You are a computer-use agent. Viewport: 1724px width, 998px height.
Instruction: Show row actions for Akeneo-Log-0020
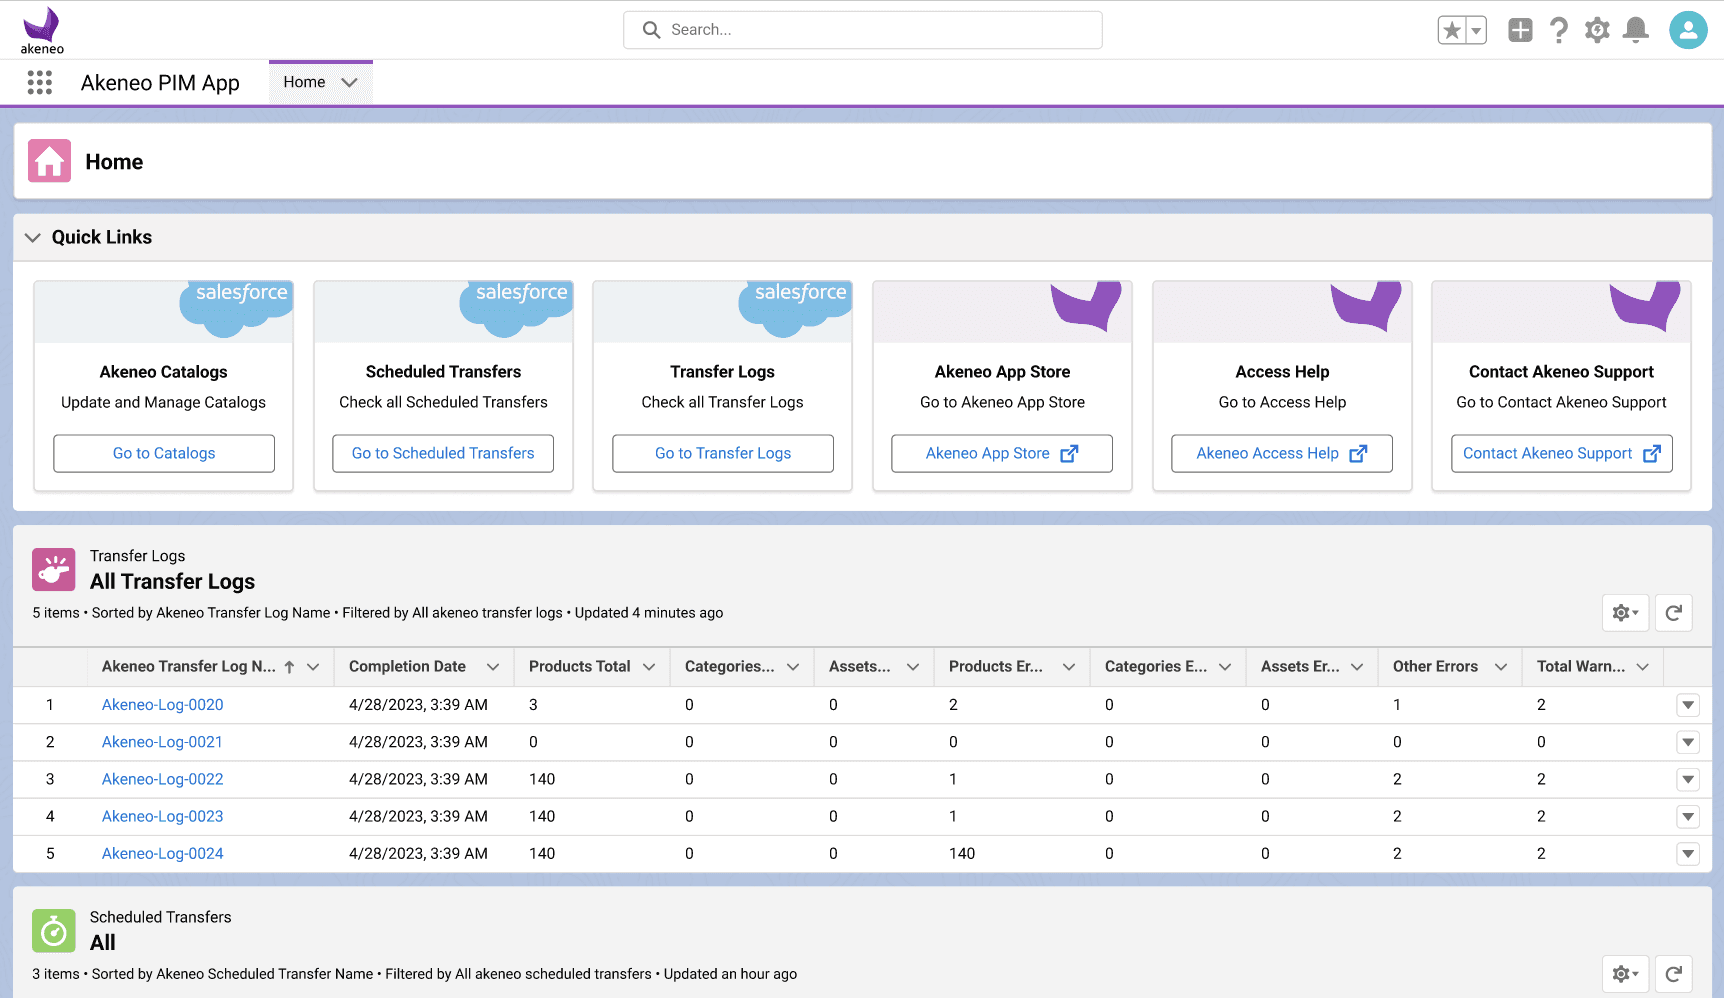(1688, 705)
